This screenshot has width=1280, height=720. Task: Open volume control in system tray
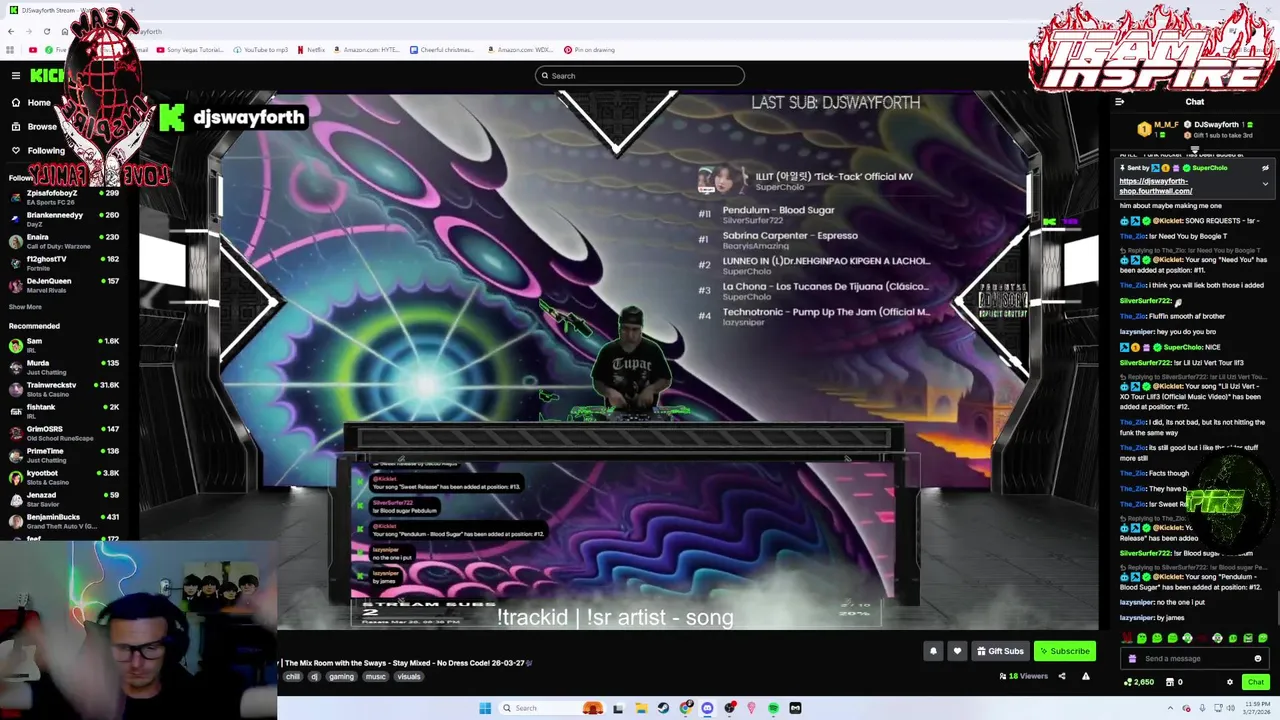[1229, 708]
